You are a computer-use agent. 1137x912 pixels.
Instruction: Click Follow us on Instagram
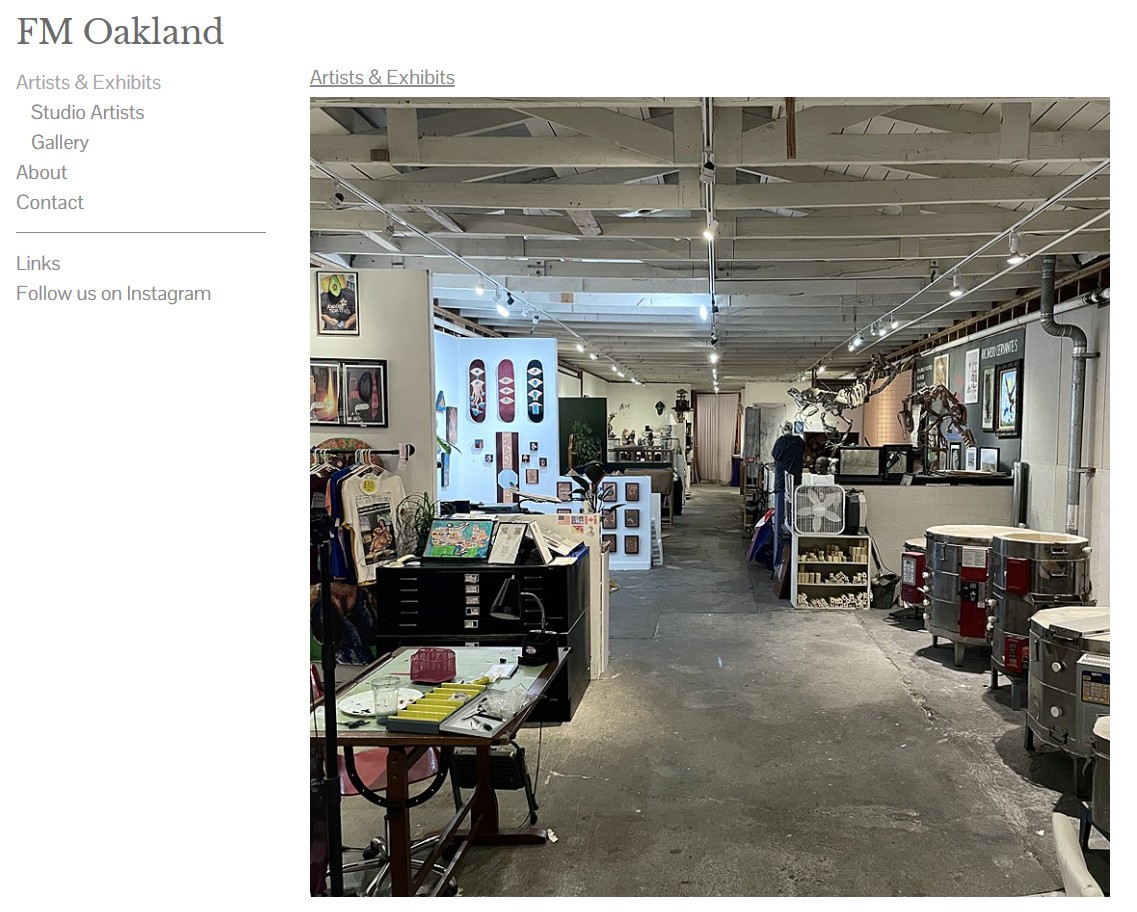(x=113, y=294)
